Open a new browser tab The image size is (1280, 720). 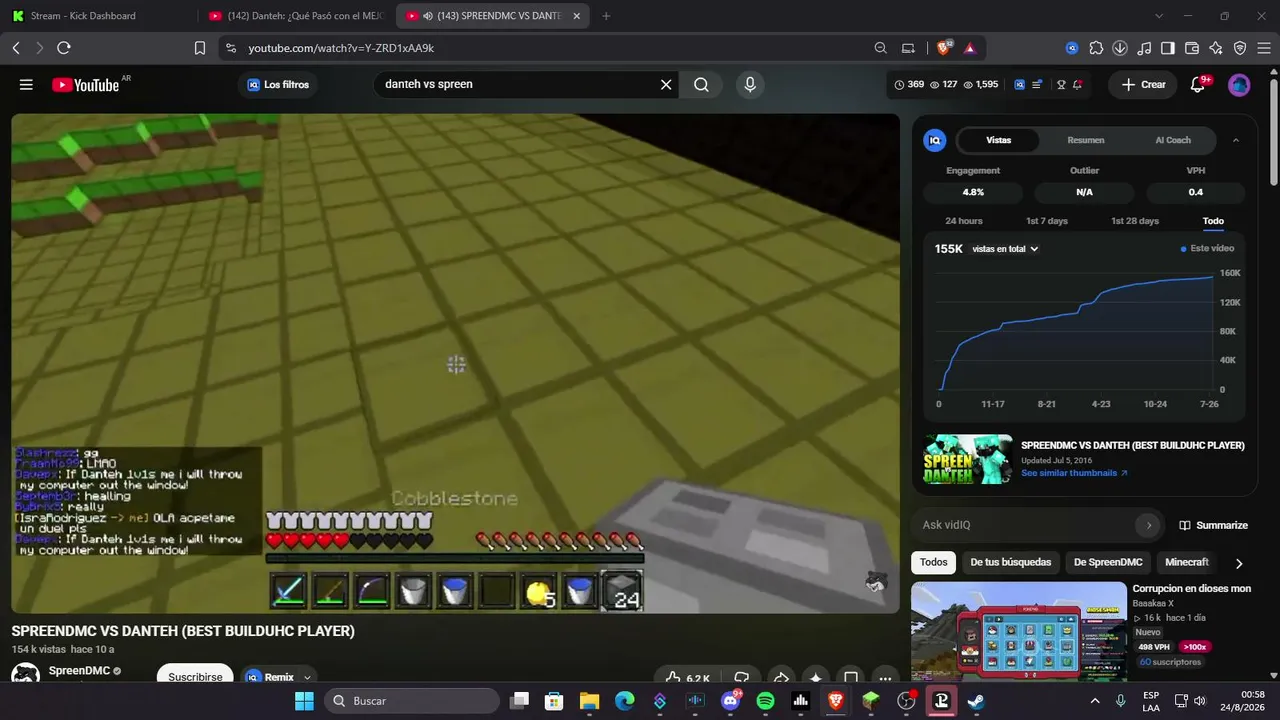pos(606,16)
